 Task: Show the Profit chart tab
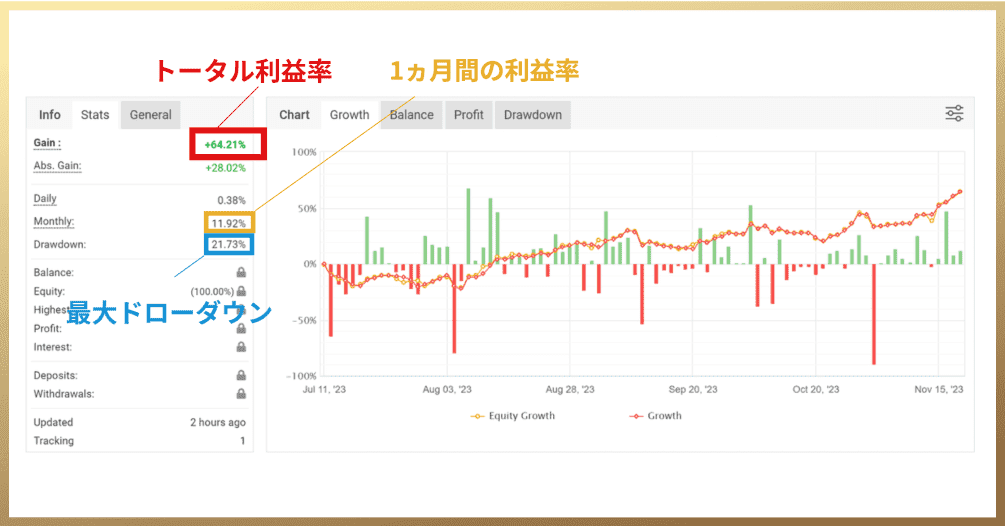click(x=468, y=115)
